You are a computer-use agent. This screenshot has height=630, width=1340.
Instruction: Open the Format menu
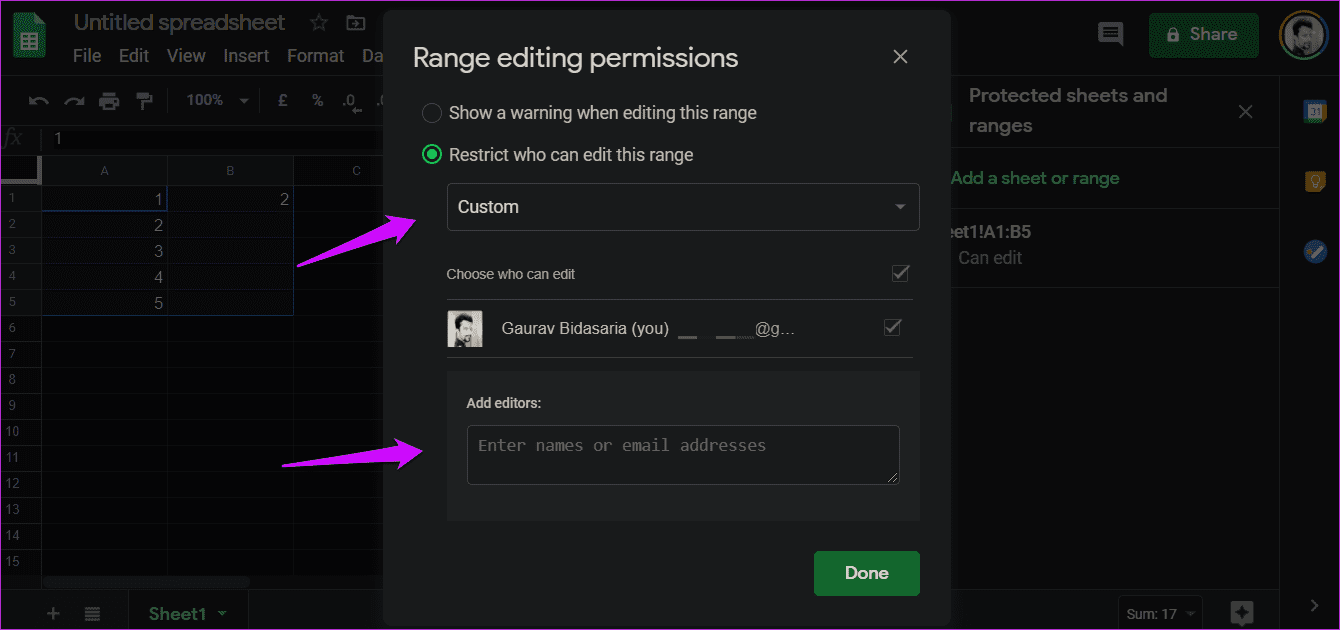316,56
